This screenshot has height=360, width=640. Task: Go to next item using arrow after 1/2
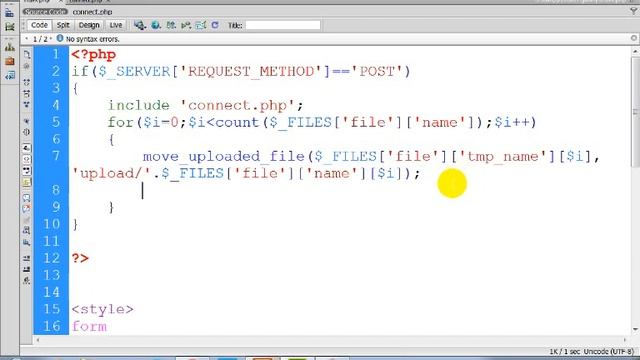(51, 39)
